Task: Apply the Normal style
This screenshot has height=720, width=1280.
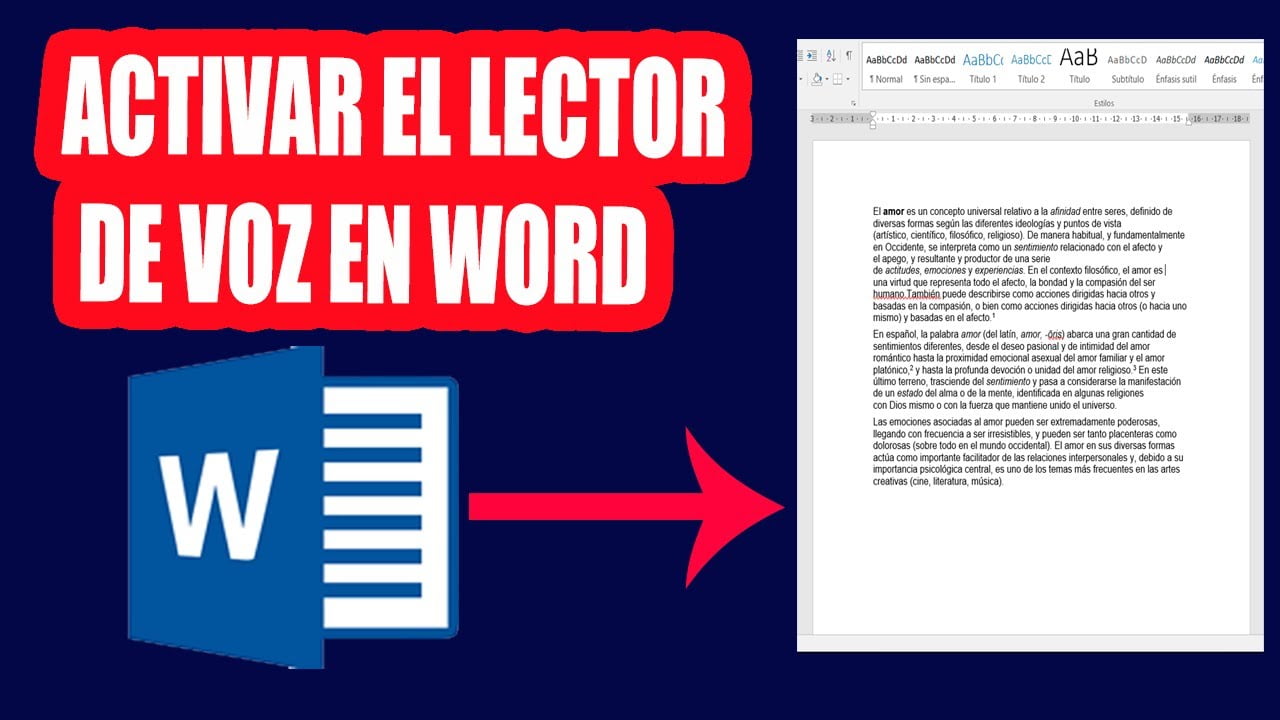Action: tap(886, 68)
